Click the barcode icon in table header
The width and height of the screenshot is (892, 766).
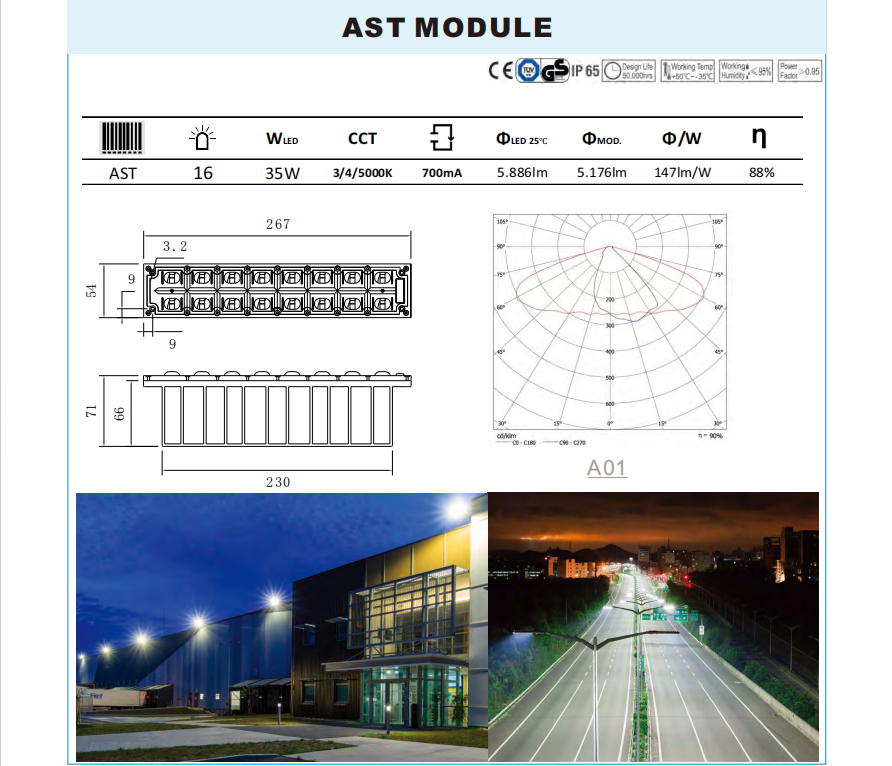[x=122, y=138]
